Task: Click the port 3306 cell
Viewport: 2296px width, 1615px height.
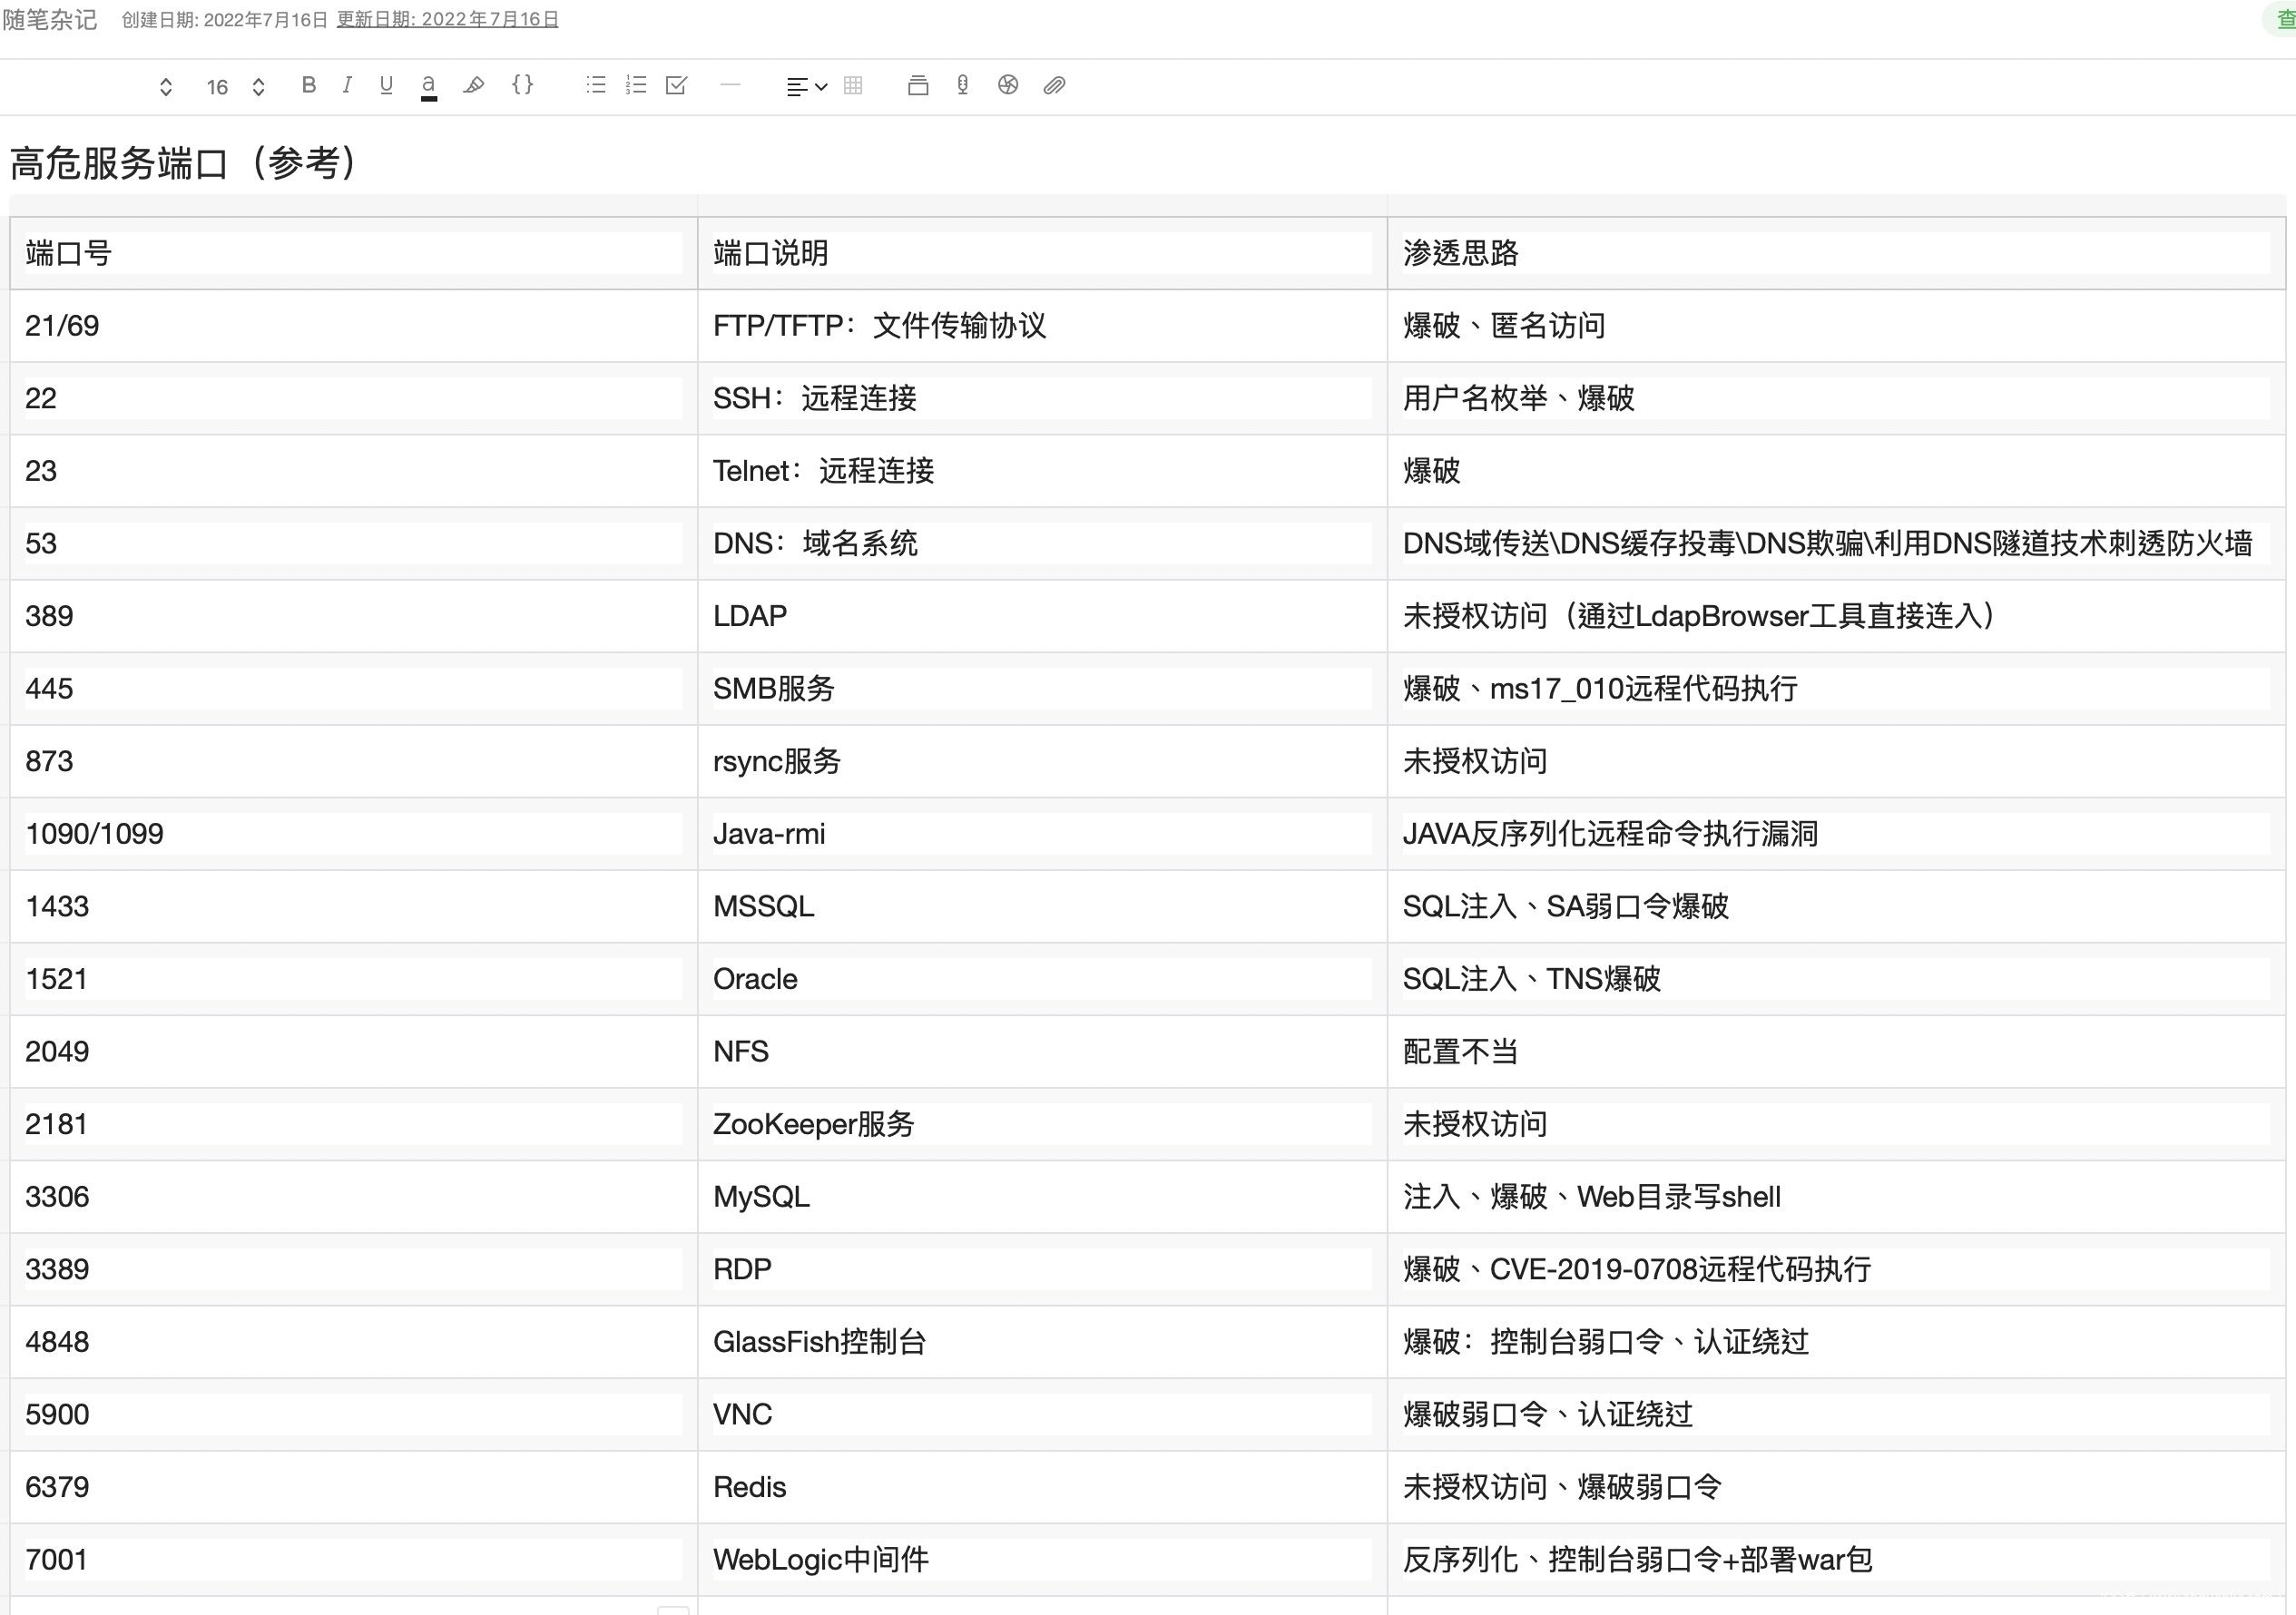Action: pos(354,1197)
